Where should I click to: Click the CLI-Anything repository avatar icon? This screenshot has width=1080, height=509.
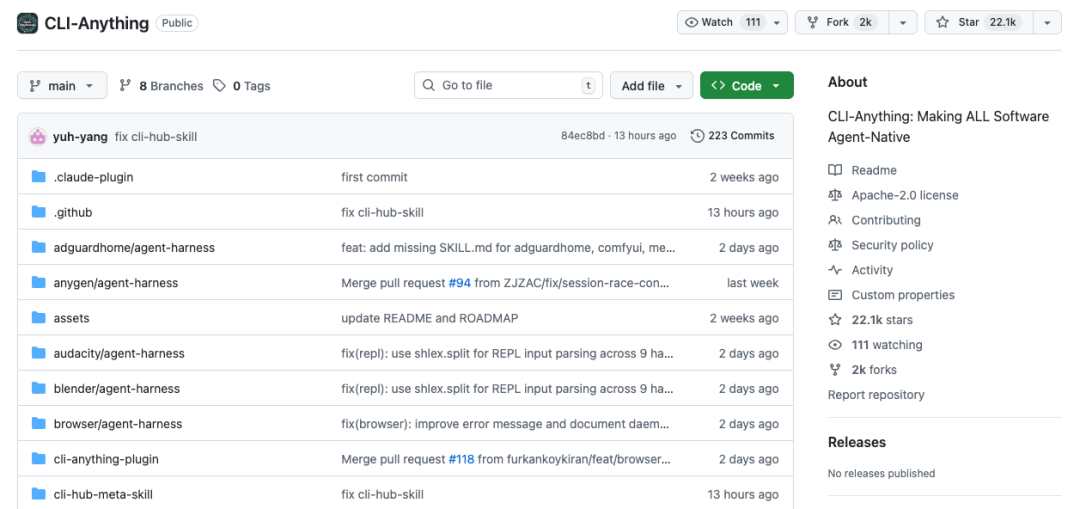pyautogui.click(x=28, y=23)
